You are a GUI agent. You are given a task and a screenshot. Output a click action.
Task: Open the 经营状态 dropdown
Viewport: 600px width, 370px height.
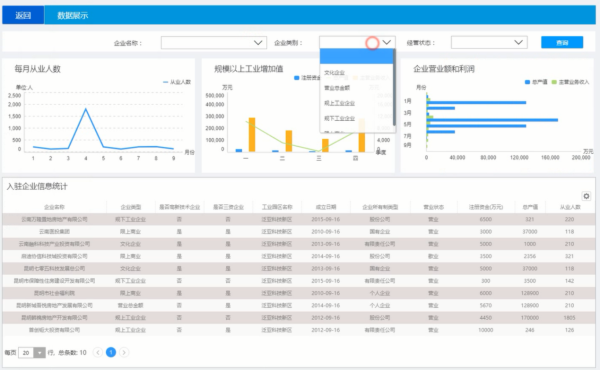pos(489,42)
